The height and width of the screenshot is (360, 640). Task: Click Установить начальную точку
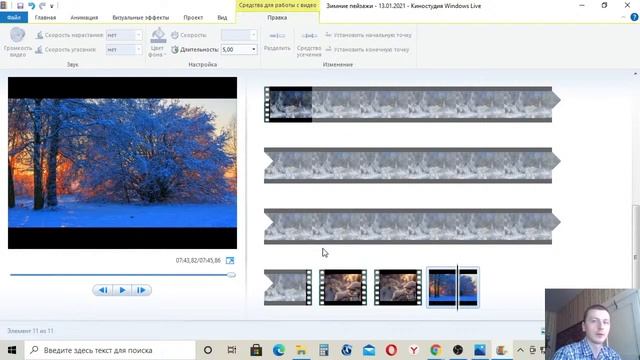click(368, 35)
